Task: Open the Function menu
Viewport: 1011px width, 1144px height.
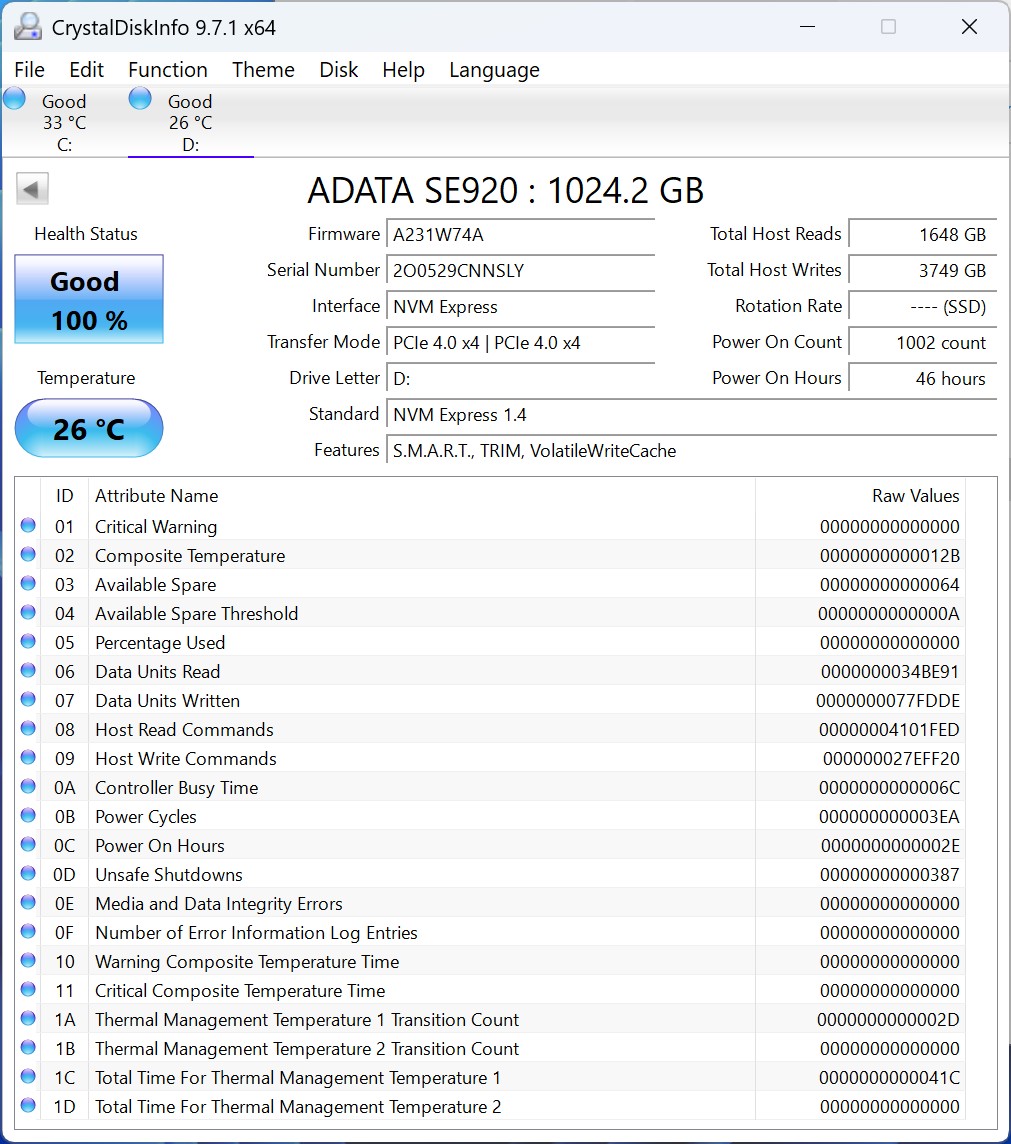Action: 168,70
